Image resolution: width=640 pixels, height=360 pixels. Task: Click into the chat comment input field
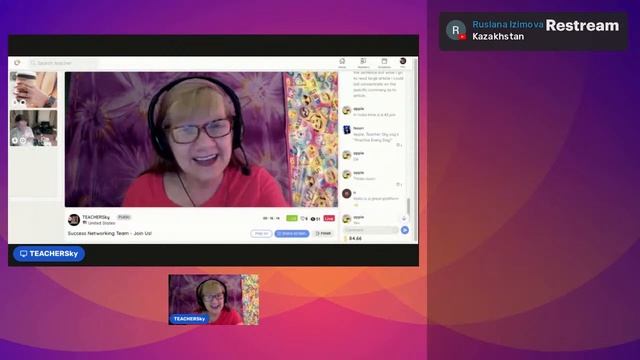tap(371, 230)
